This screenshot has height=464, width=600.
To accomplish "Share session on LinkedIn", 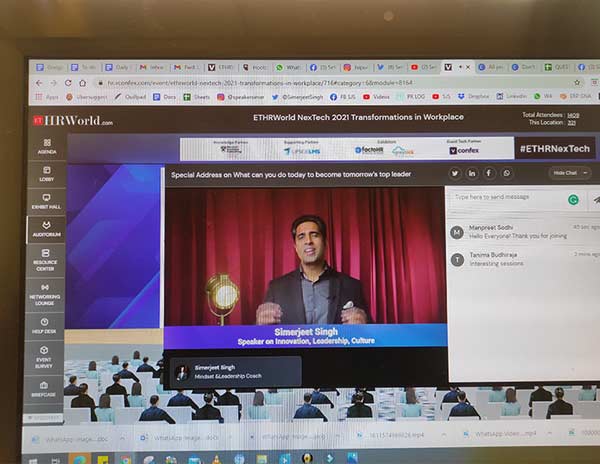I will click(x=472, y=173).
